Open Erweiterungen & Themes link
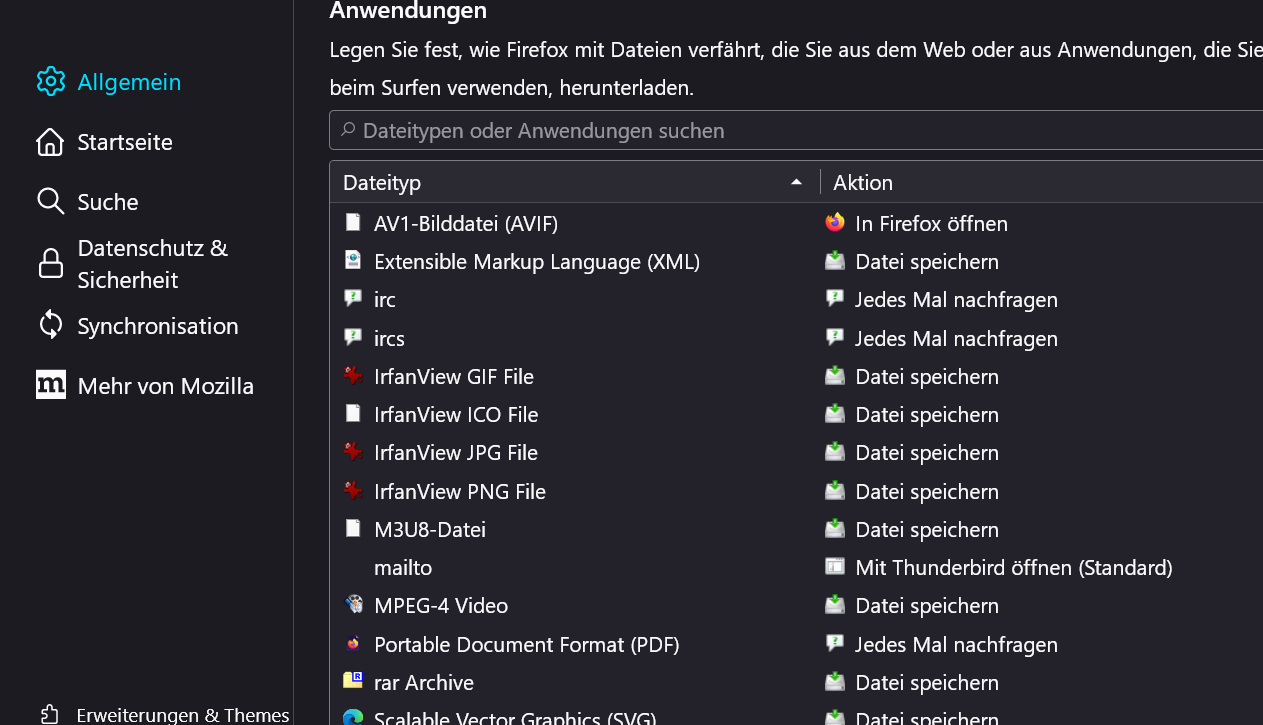Viewport: 1263px width, 725px height. point(183,714)
